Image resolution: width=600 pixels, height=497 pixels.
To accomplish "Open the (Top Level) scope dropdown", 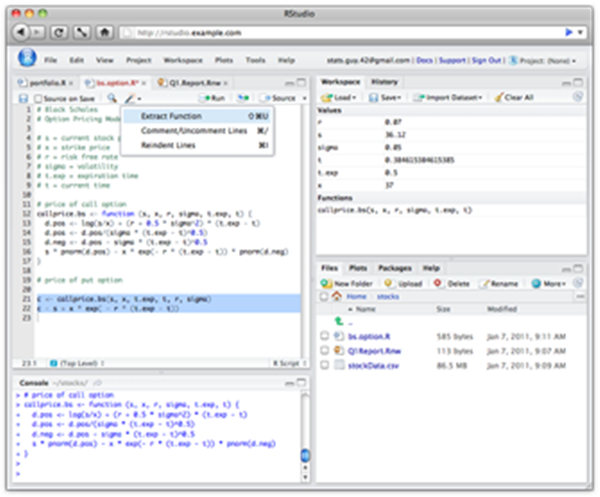I will coord(78,363).
